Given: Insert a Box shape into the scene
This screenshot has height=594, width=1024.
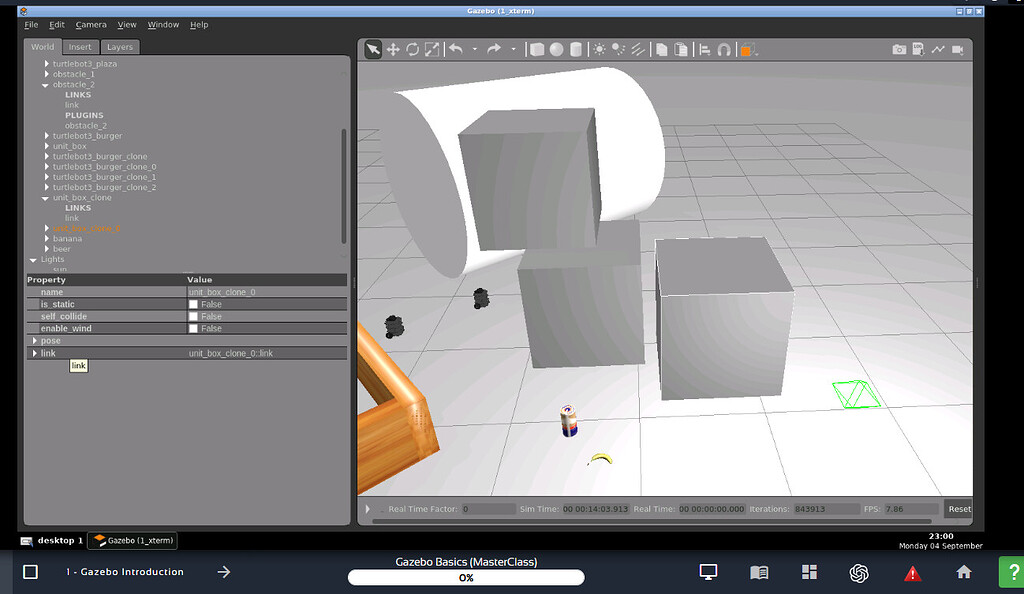Looking at the screenshot, I should tap(538, 48).
